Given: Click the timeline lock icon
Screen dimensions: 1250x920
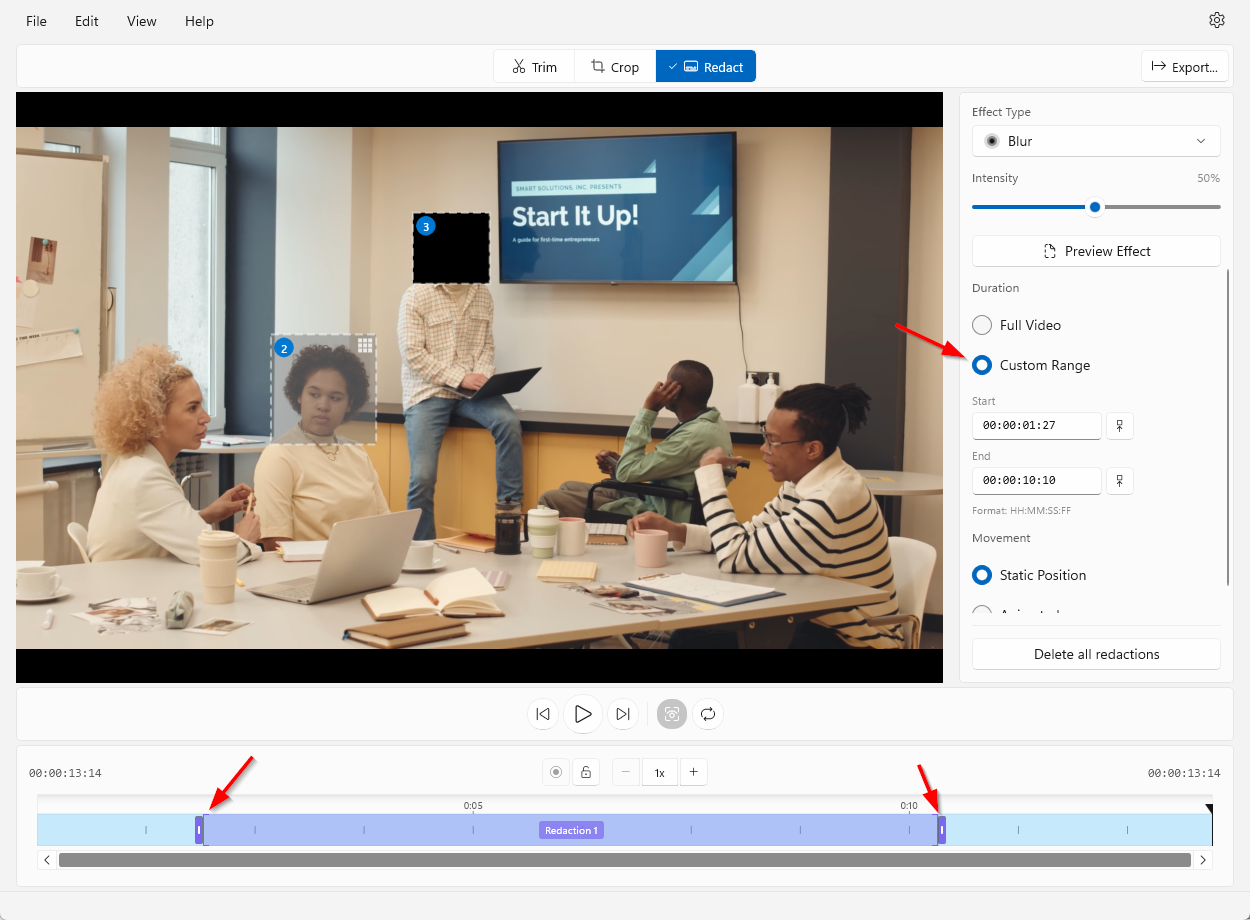Looking at the screenshot, I should [586, 772].
